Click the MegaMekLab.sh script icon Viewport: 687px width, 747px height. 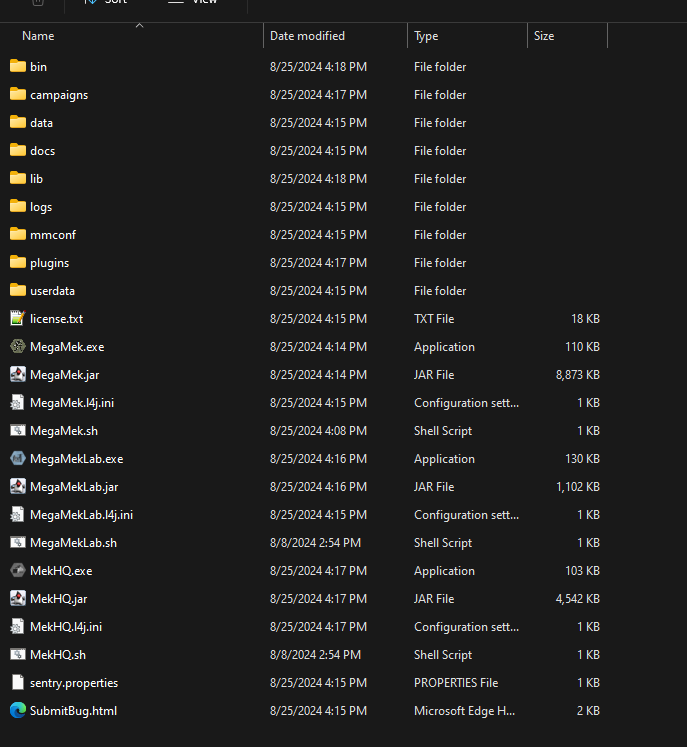click(x=18, y=543)
